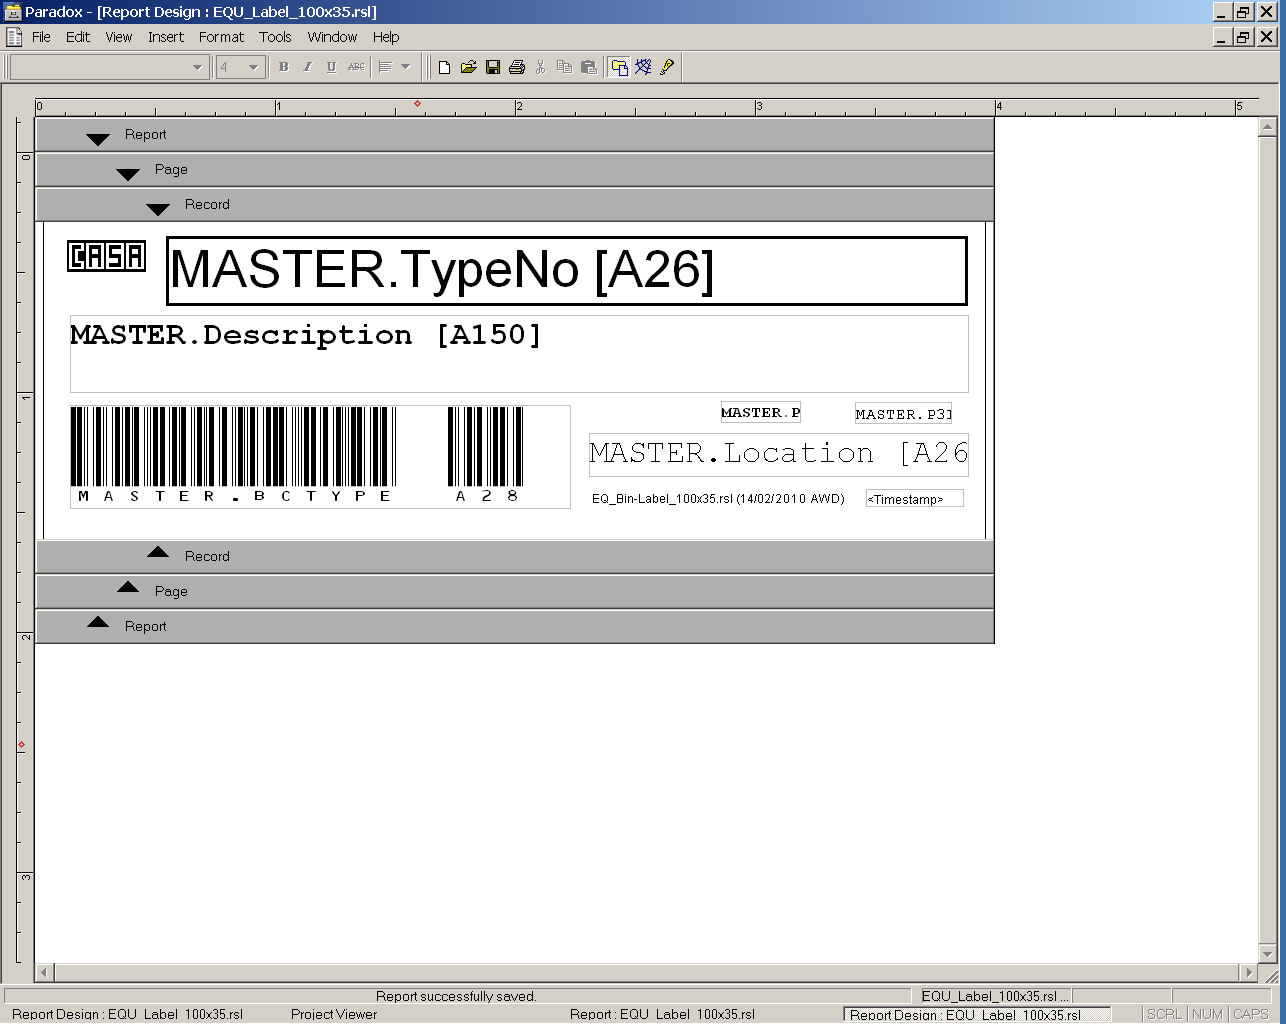Open the Edit menu
Viewport: 1286px width, 1024px height.
pos(78,37)
